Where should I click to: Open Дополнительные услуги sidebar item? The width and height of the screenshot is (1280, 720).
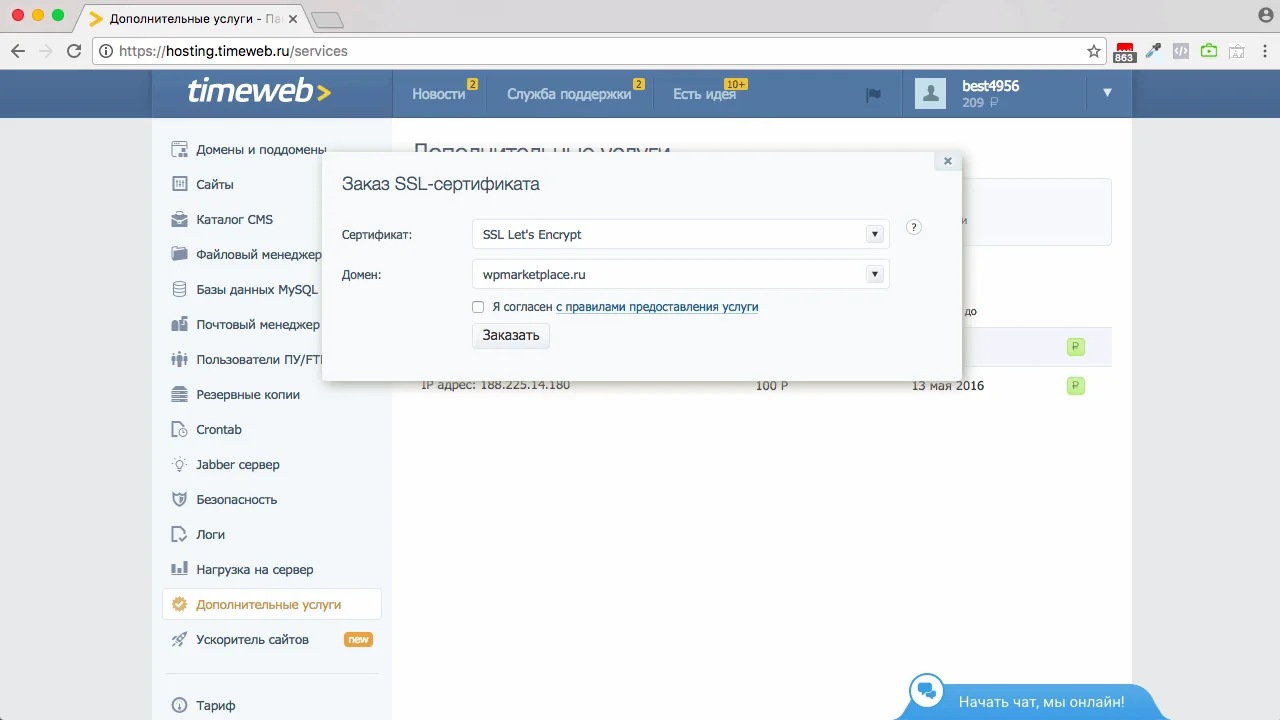272,604
